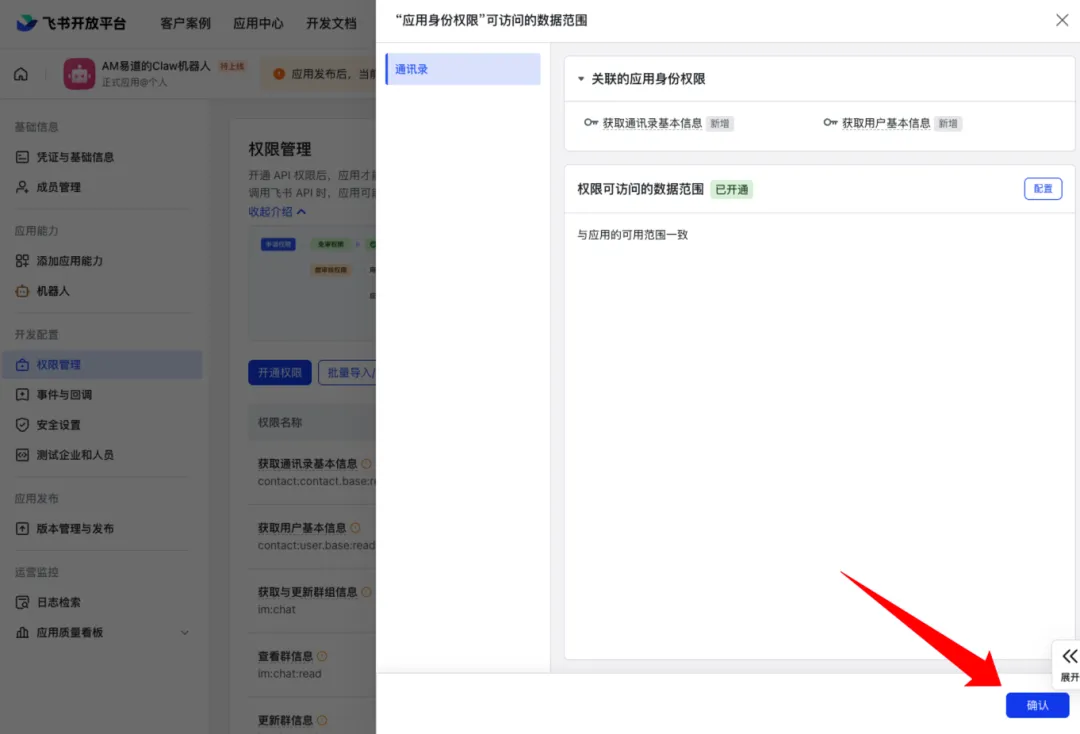Click the 展开 double-chevron icon
The width and height of the screenshot is (1080, 734).
tap(1069, 657)
